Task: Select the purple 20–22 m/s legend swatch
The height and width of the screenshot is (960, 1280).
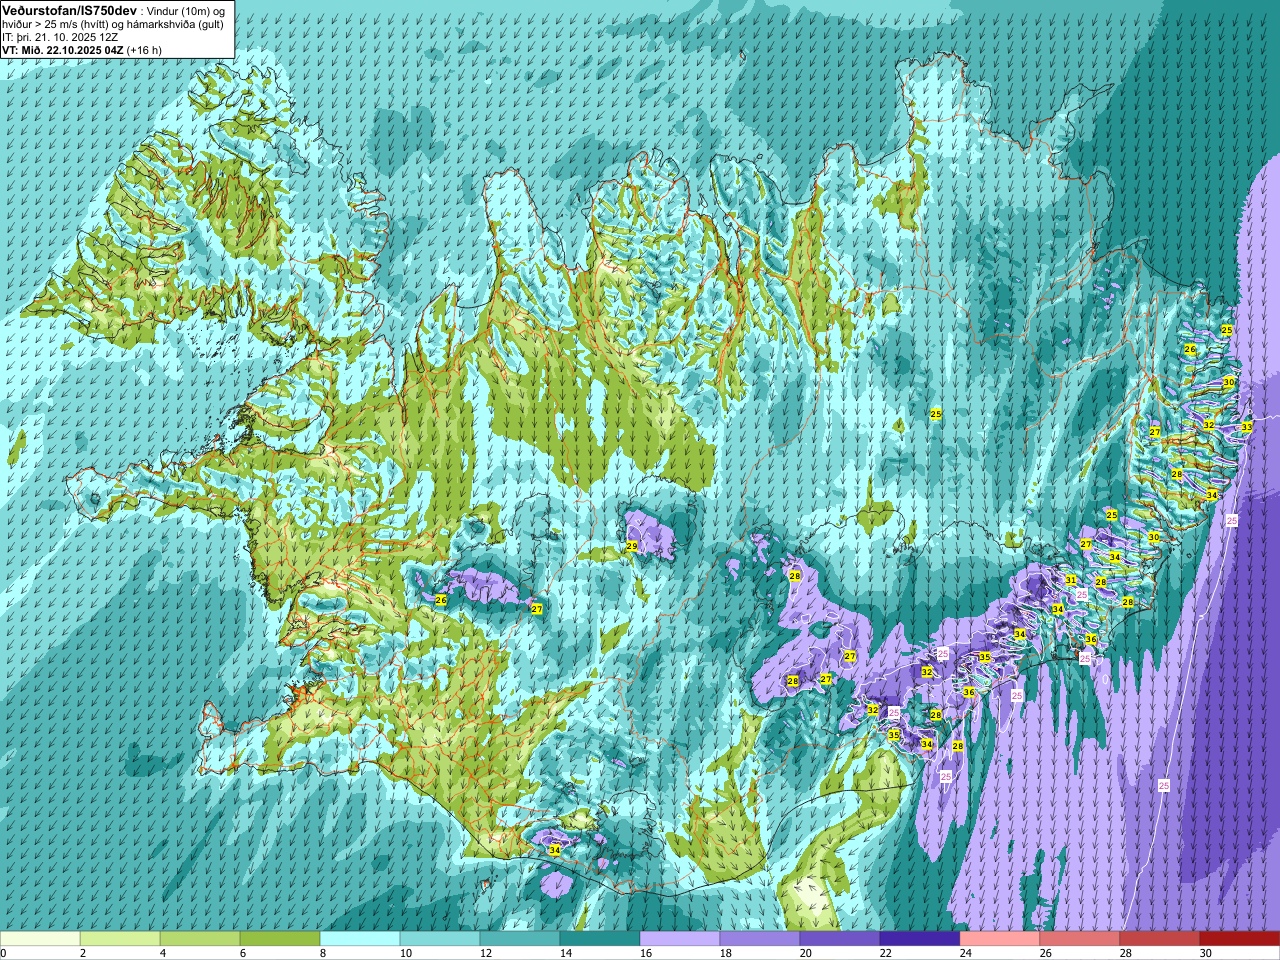Action: point(840,939)
